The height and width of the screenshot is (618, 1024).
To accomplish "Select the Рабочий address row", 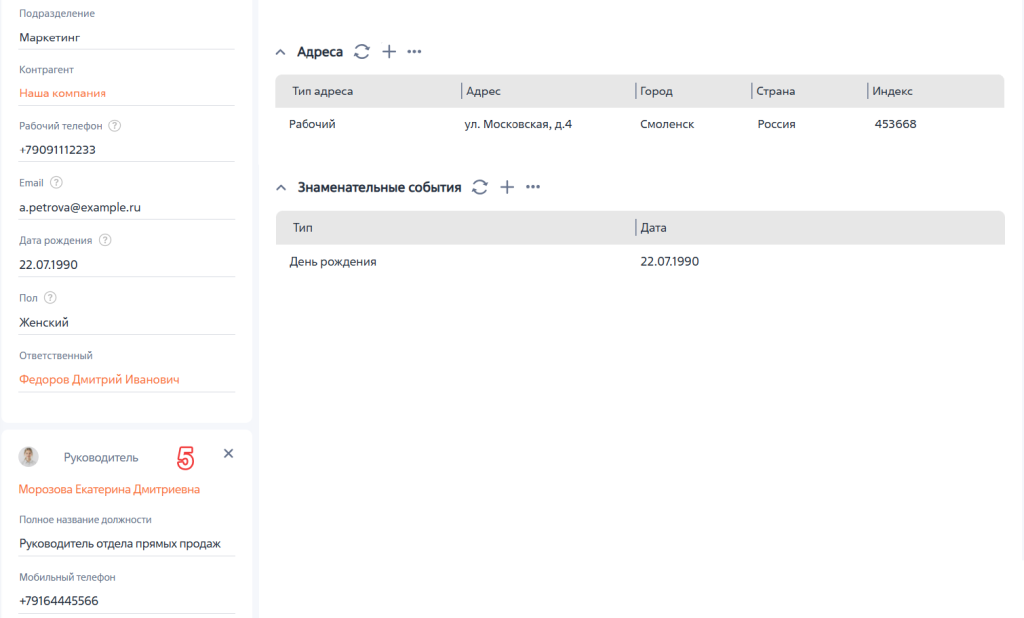I will pyautogui.click(x=639, y=124).
